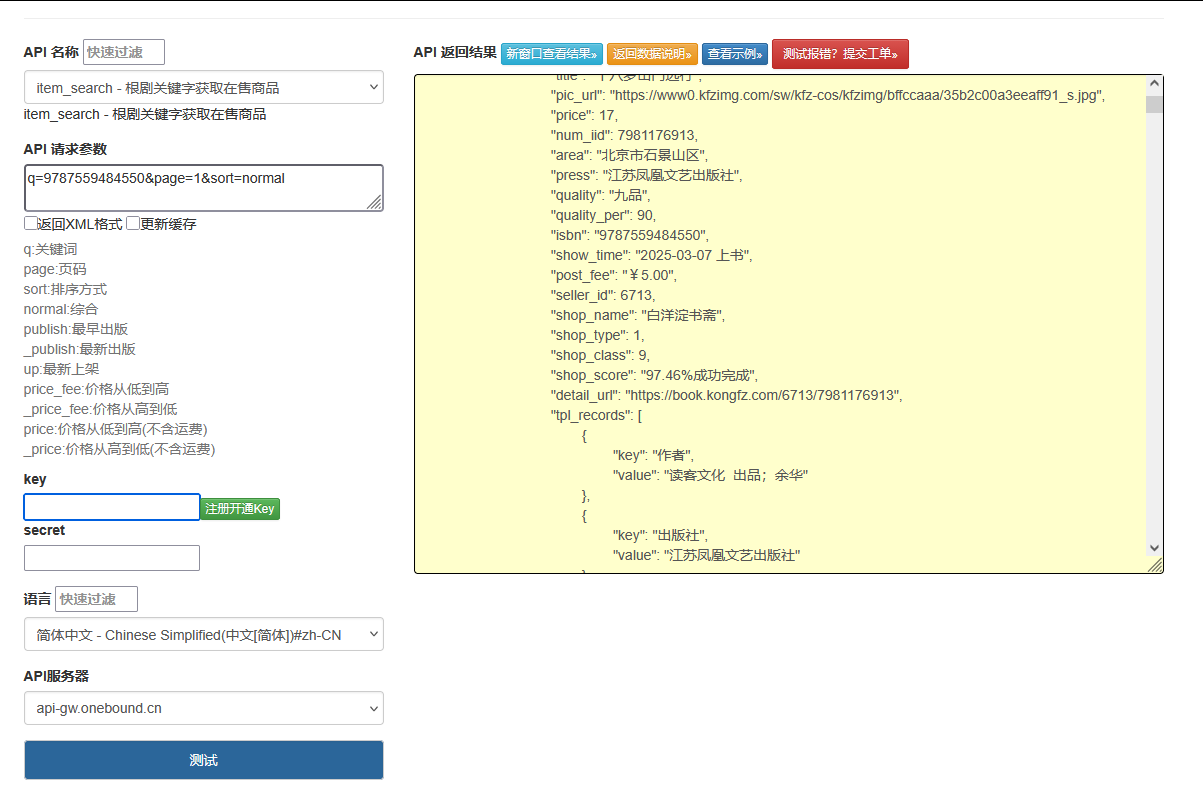This screenshot has height=791, width=1203.
Task: Expand the 语言 简体中文 language dropdown
Action: point(203,634)
